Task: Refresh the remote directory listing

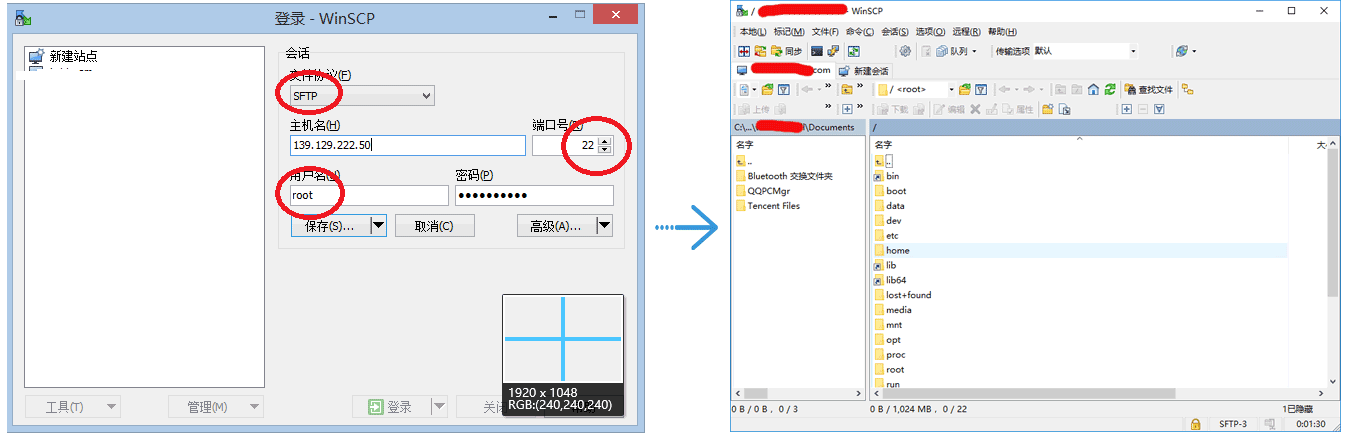Action: pyautogui.click(x=1110, y=90)
